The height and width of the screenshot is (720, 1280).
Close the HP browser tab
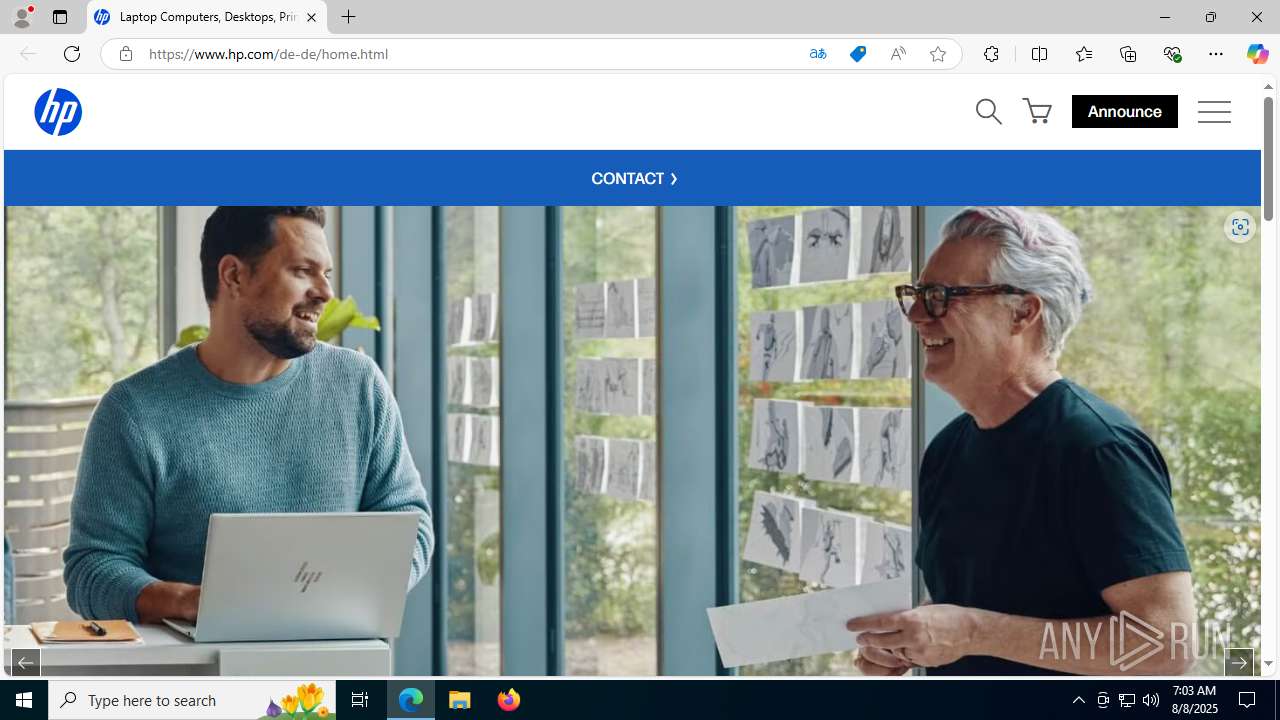(x=311, y=17)
